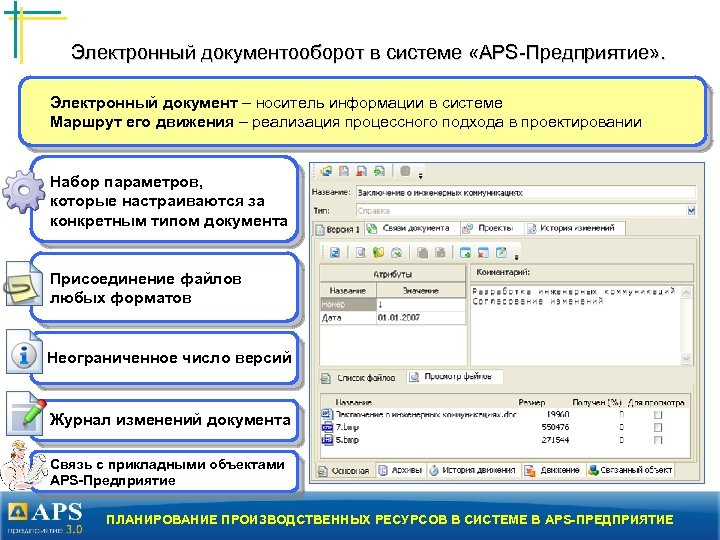Check the view checkbox for 7.bmp
Image resolution: width=720 pixels, height=540 pixels.
tap(658, 428)
